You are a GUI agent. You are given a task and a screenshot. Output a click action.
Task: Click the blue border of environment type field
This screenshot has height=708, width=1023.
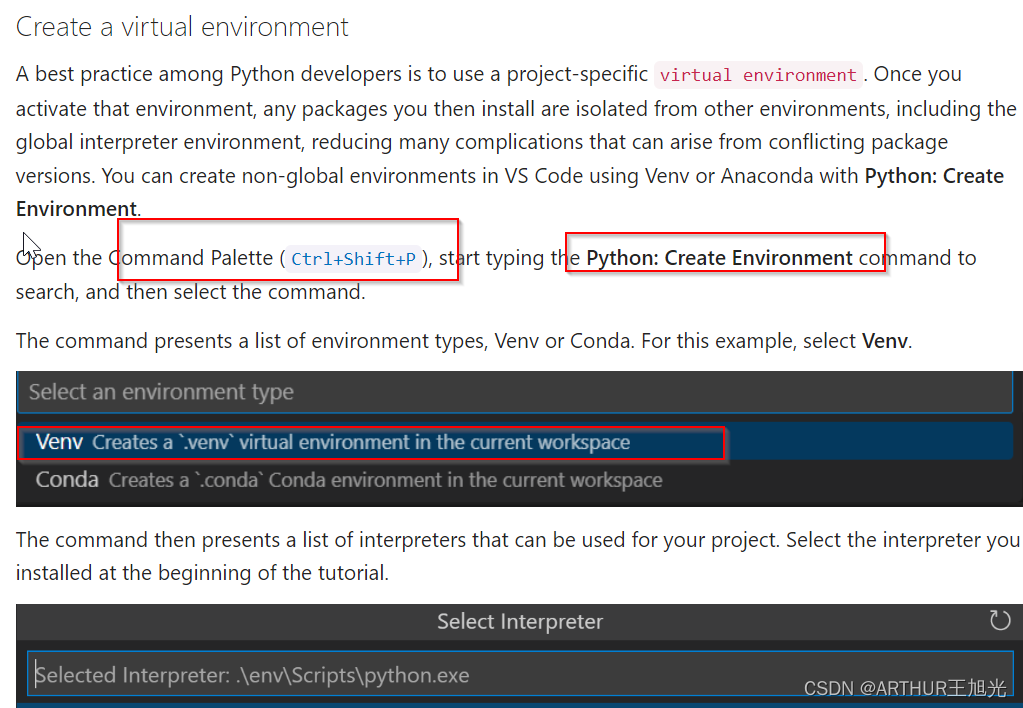tap(515, 373)
